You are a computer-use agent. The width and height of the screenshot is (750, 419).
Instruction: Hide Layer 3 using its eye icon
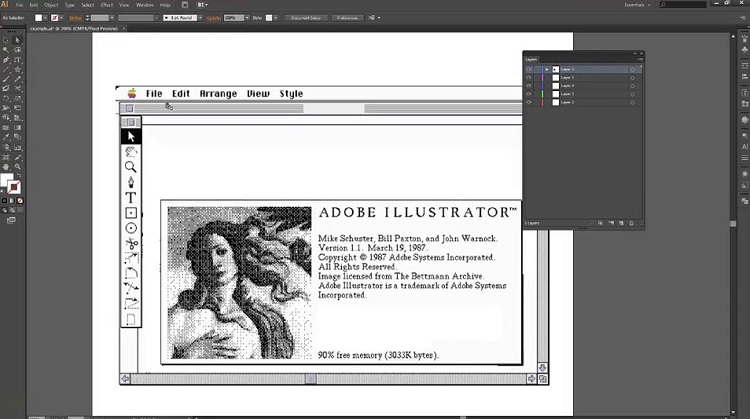pyautogui.click(x=529, y=94)
